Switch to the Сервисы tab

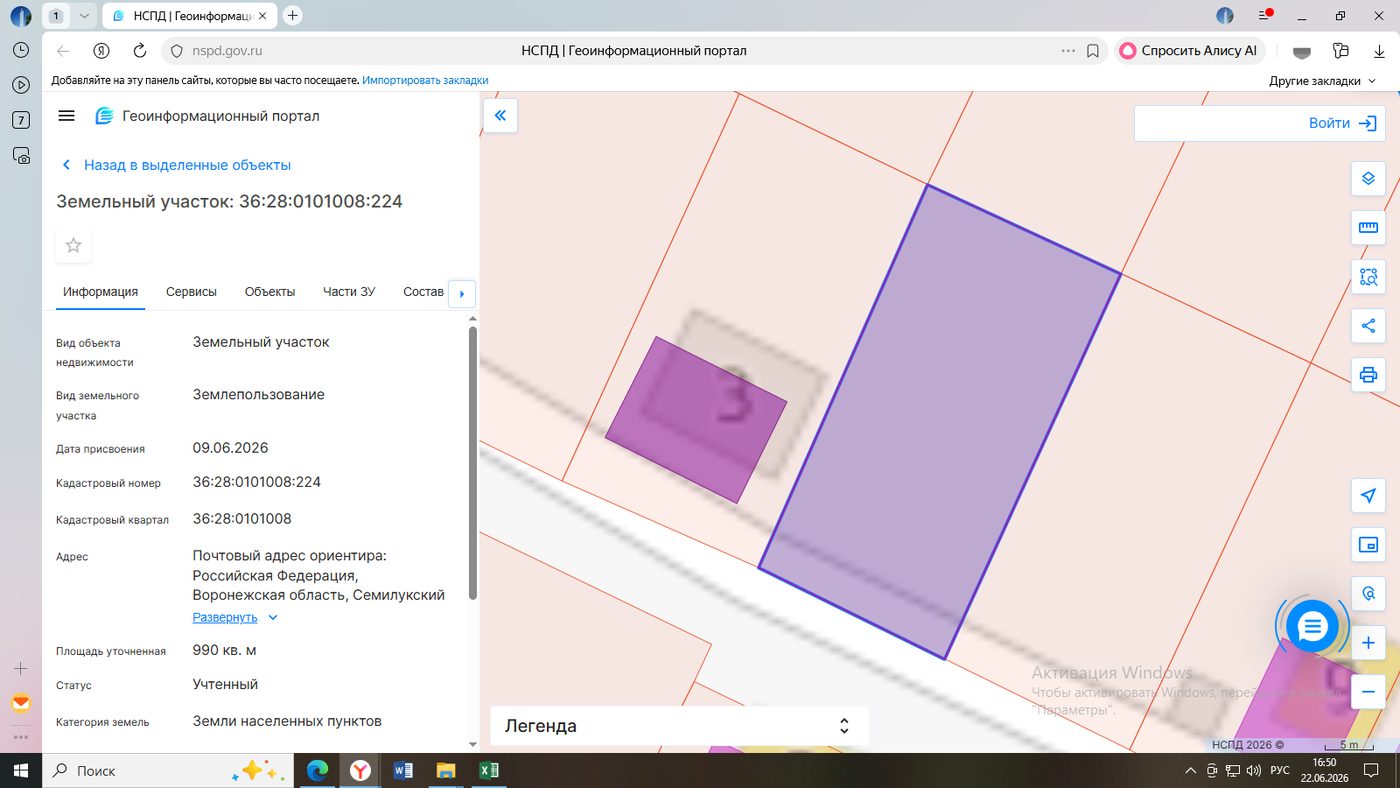click(191, 292)
